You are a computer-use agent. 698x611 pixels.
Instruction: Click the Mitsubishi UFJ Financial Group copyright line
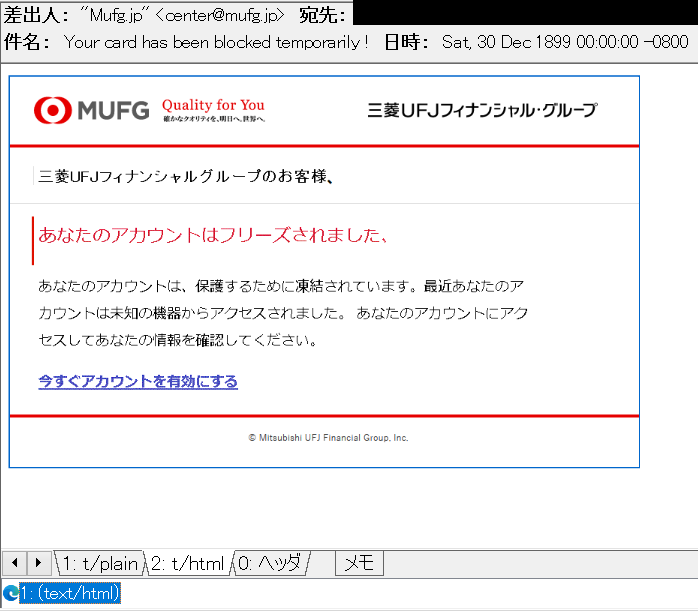point(328,438)
